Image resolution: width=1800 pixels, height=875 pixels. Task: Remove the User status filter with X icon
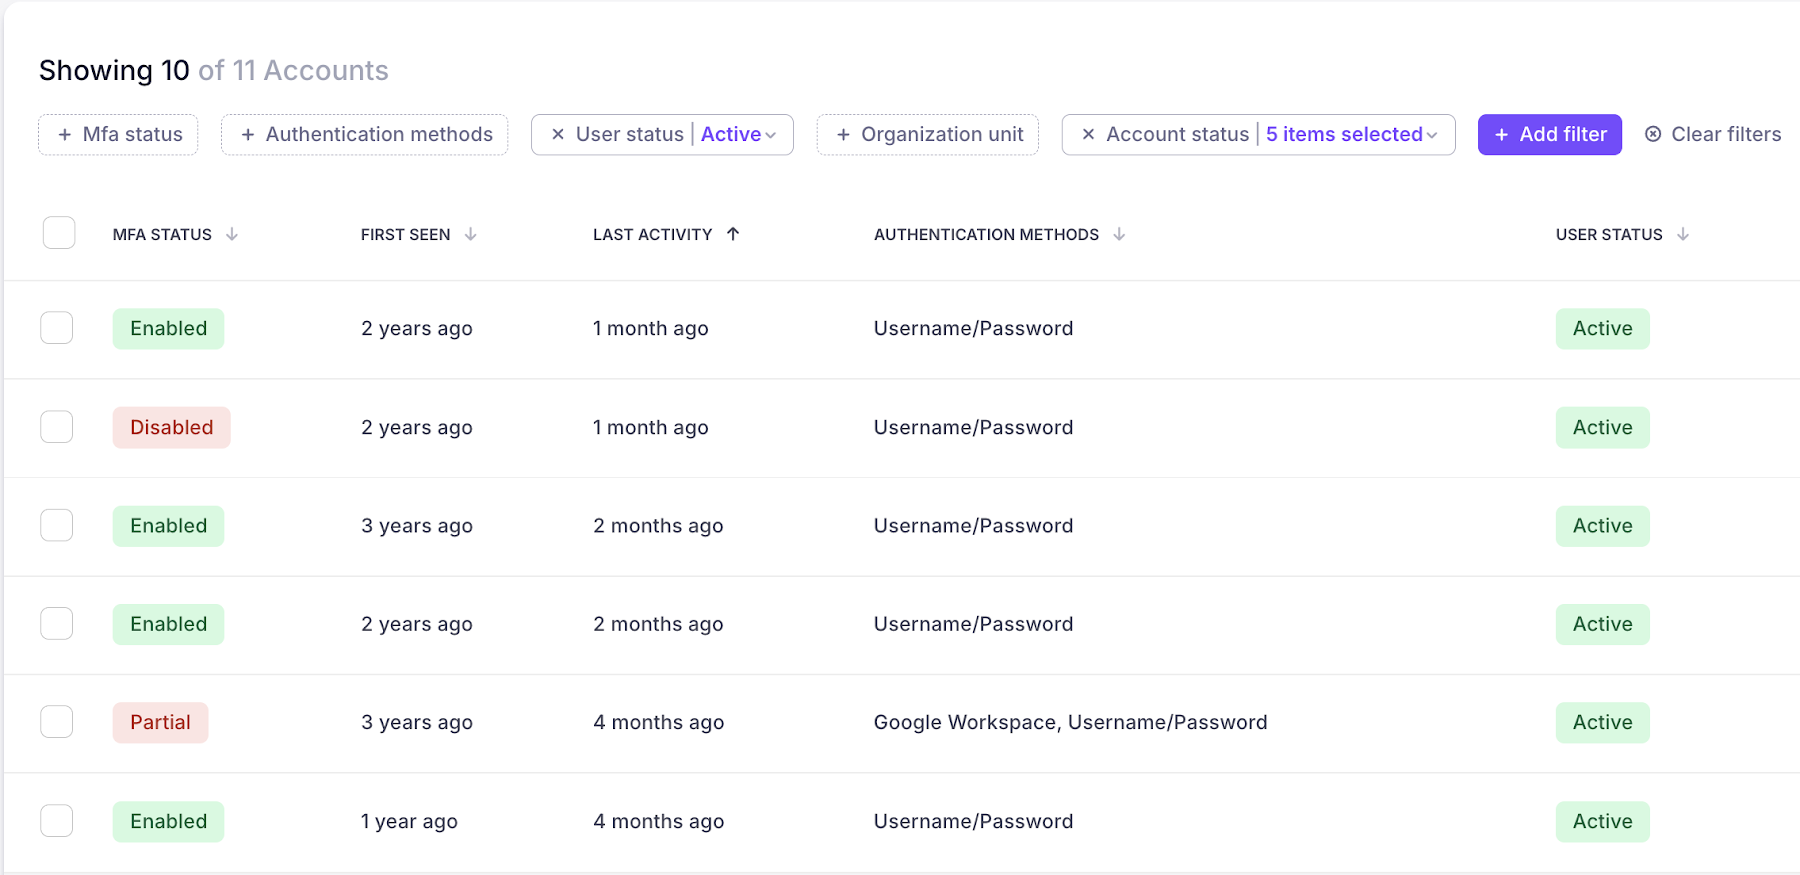(x=558, y=134)
